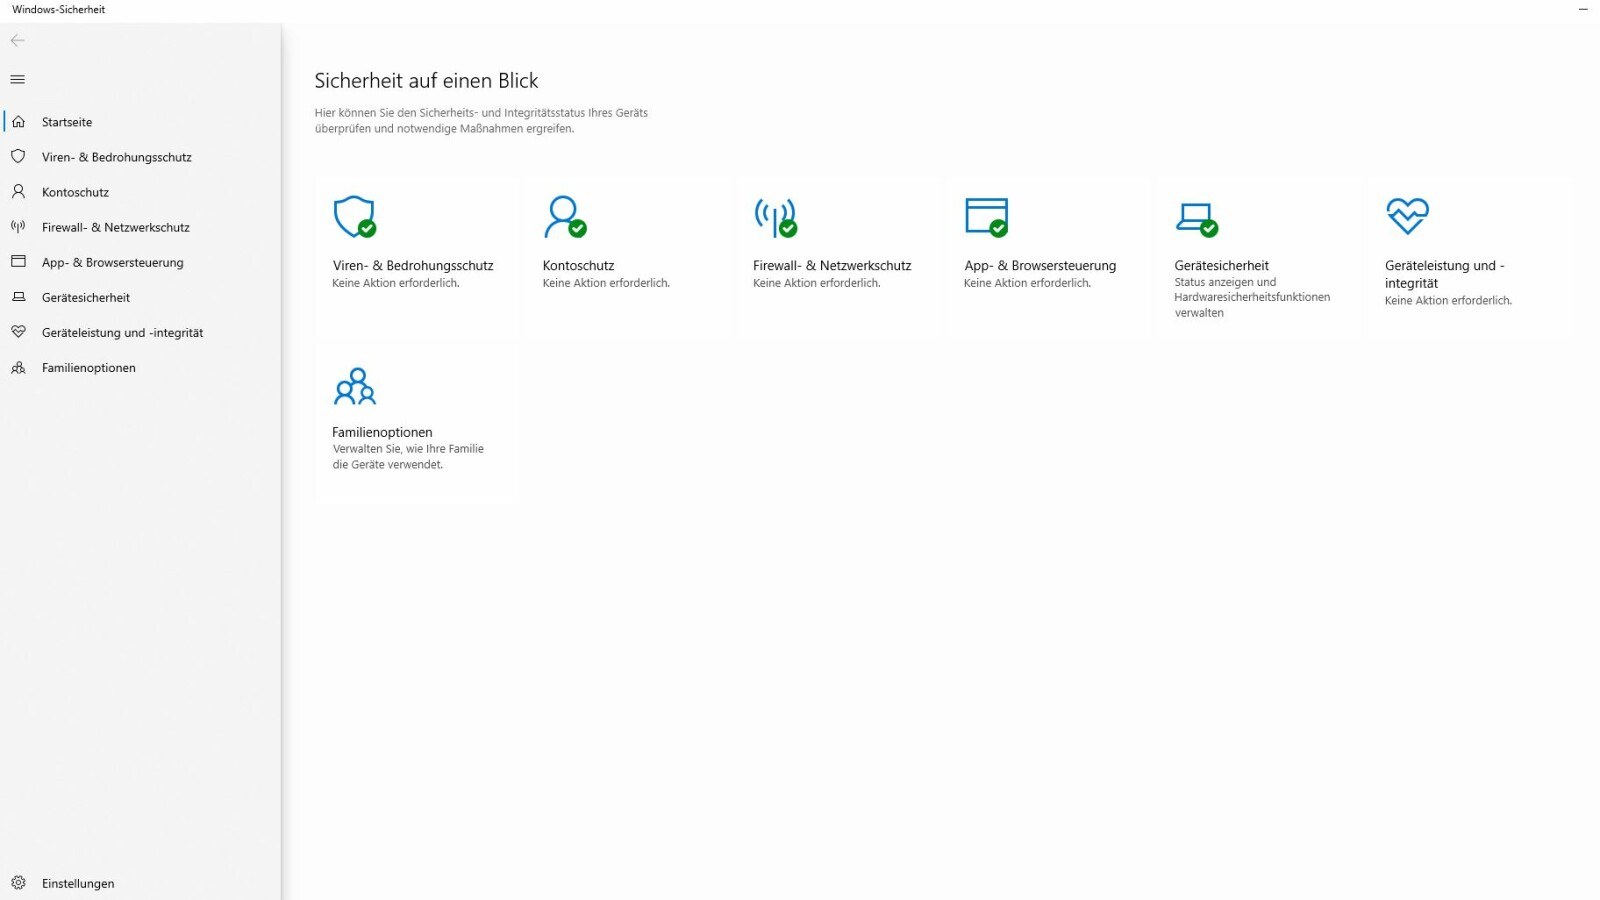Open the Kontoschutz person icon tile
This screenshot has height=900, width=1600.
(x=564, y=216)
